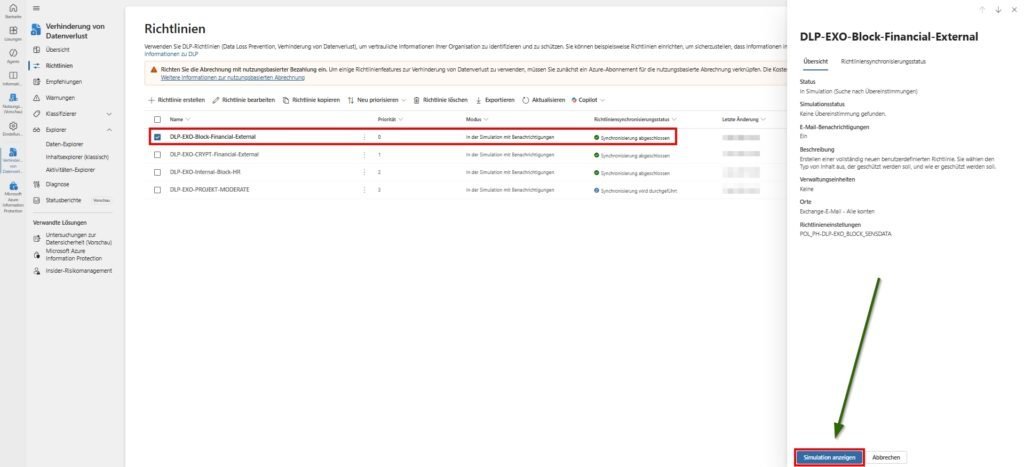
Task: Select the Übersicht tab in details panel
Action: pyautogui.click(x=815, y=62)
